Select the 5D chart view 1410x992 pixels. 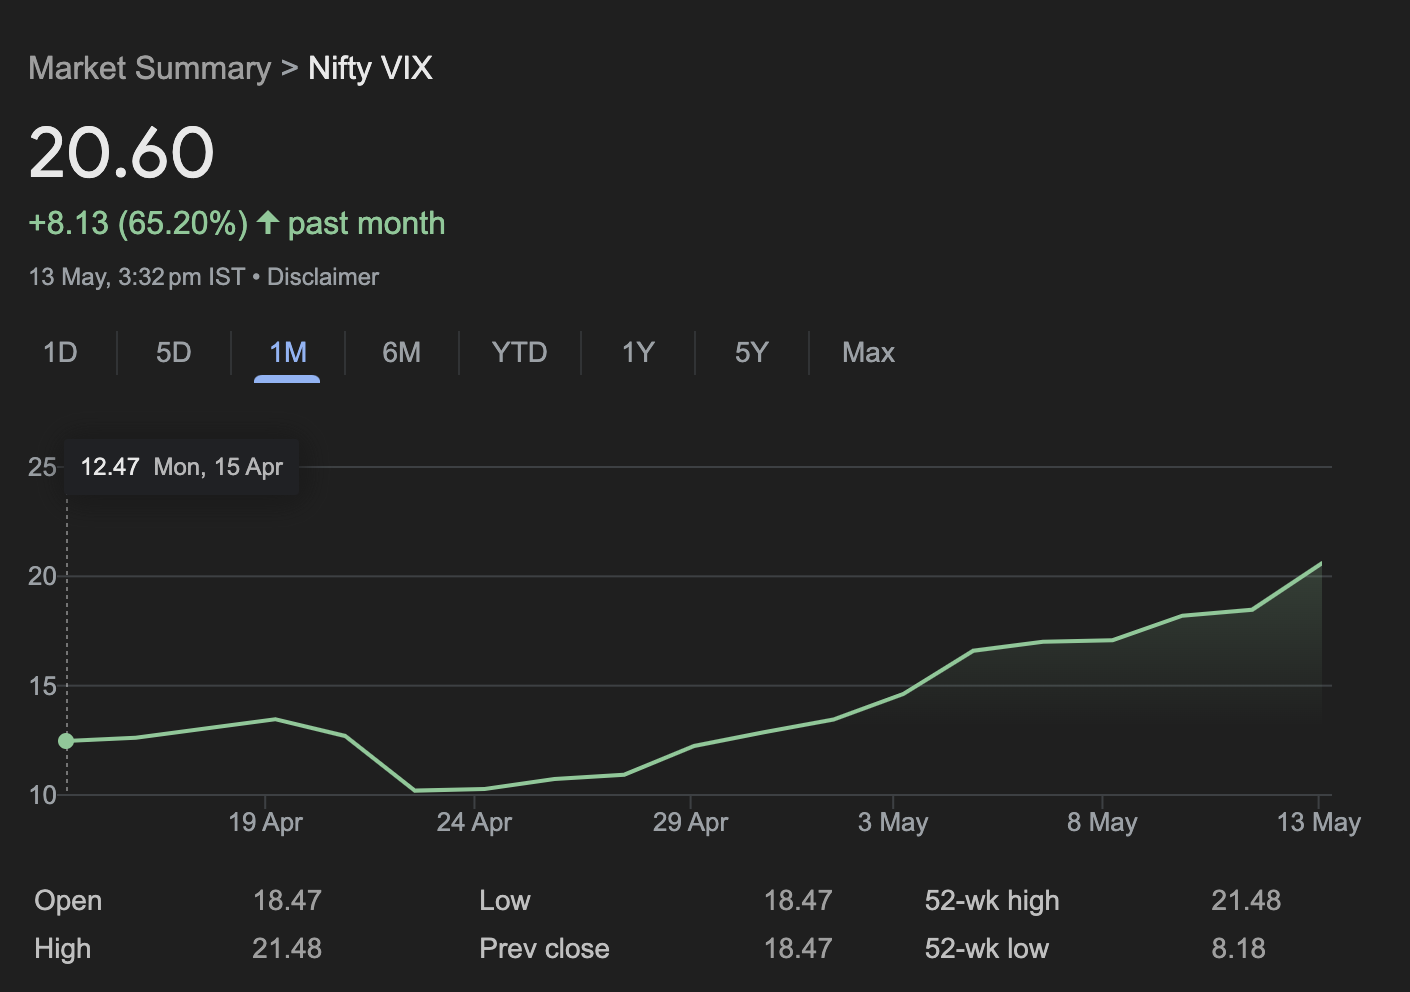[x=172, y=352]
